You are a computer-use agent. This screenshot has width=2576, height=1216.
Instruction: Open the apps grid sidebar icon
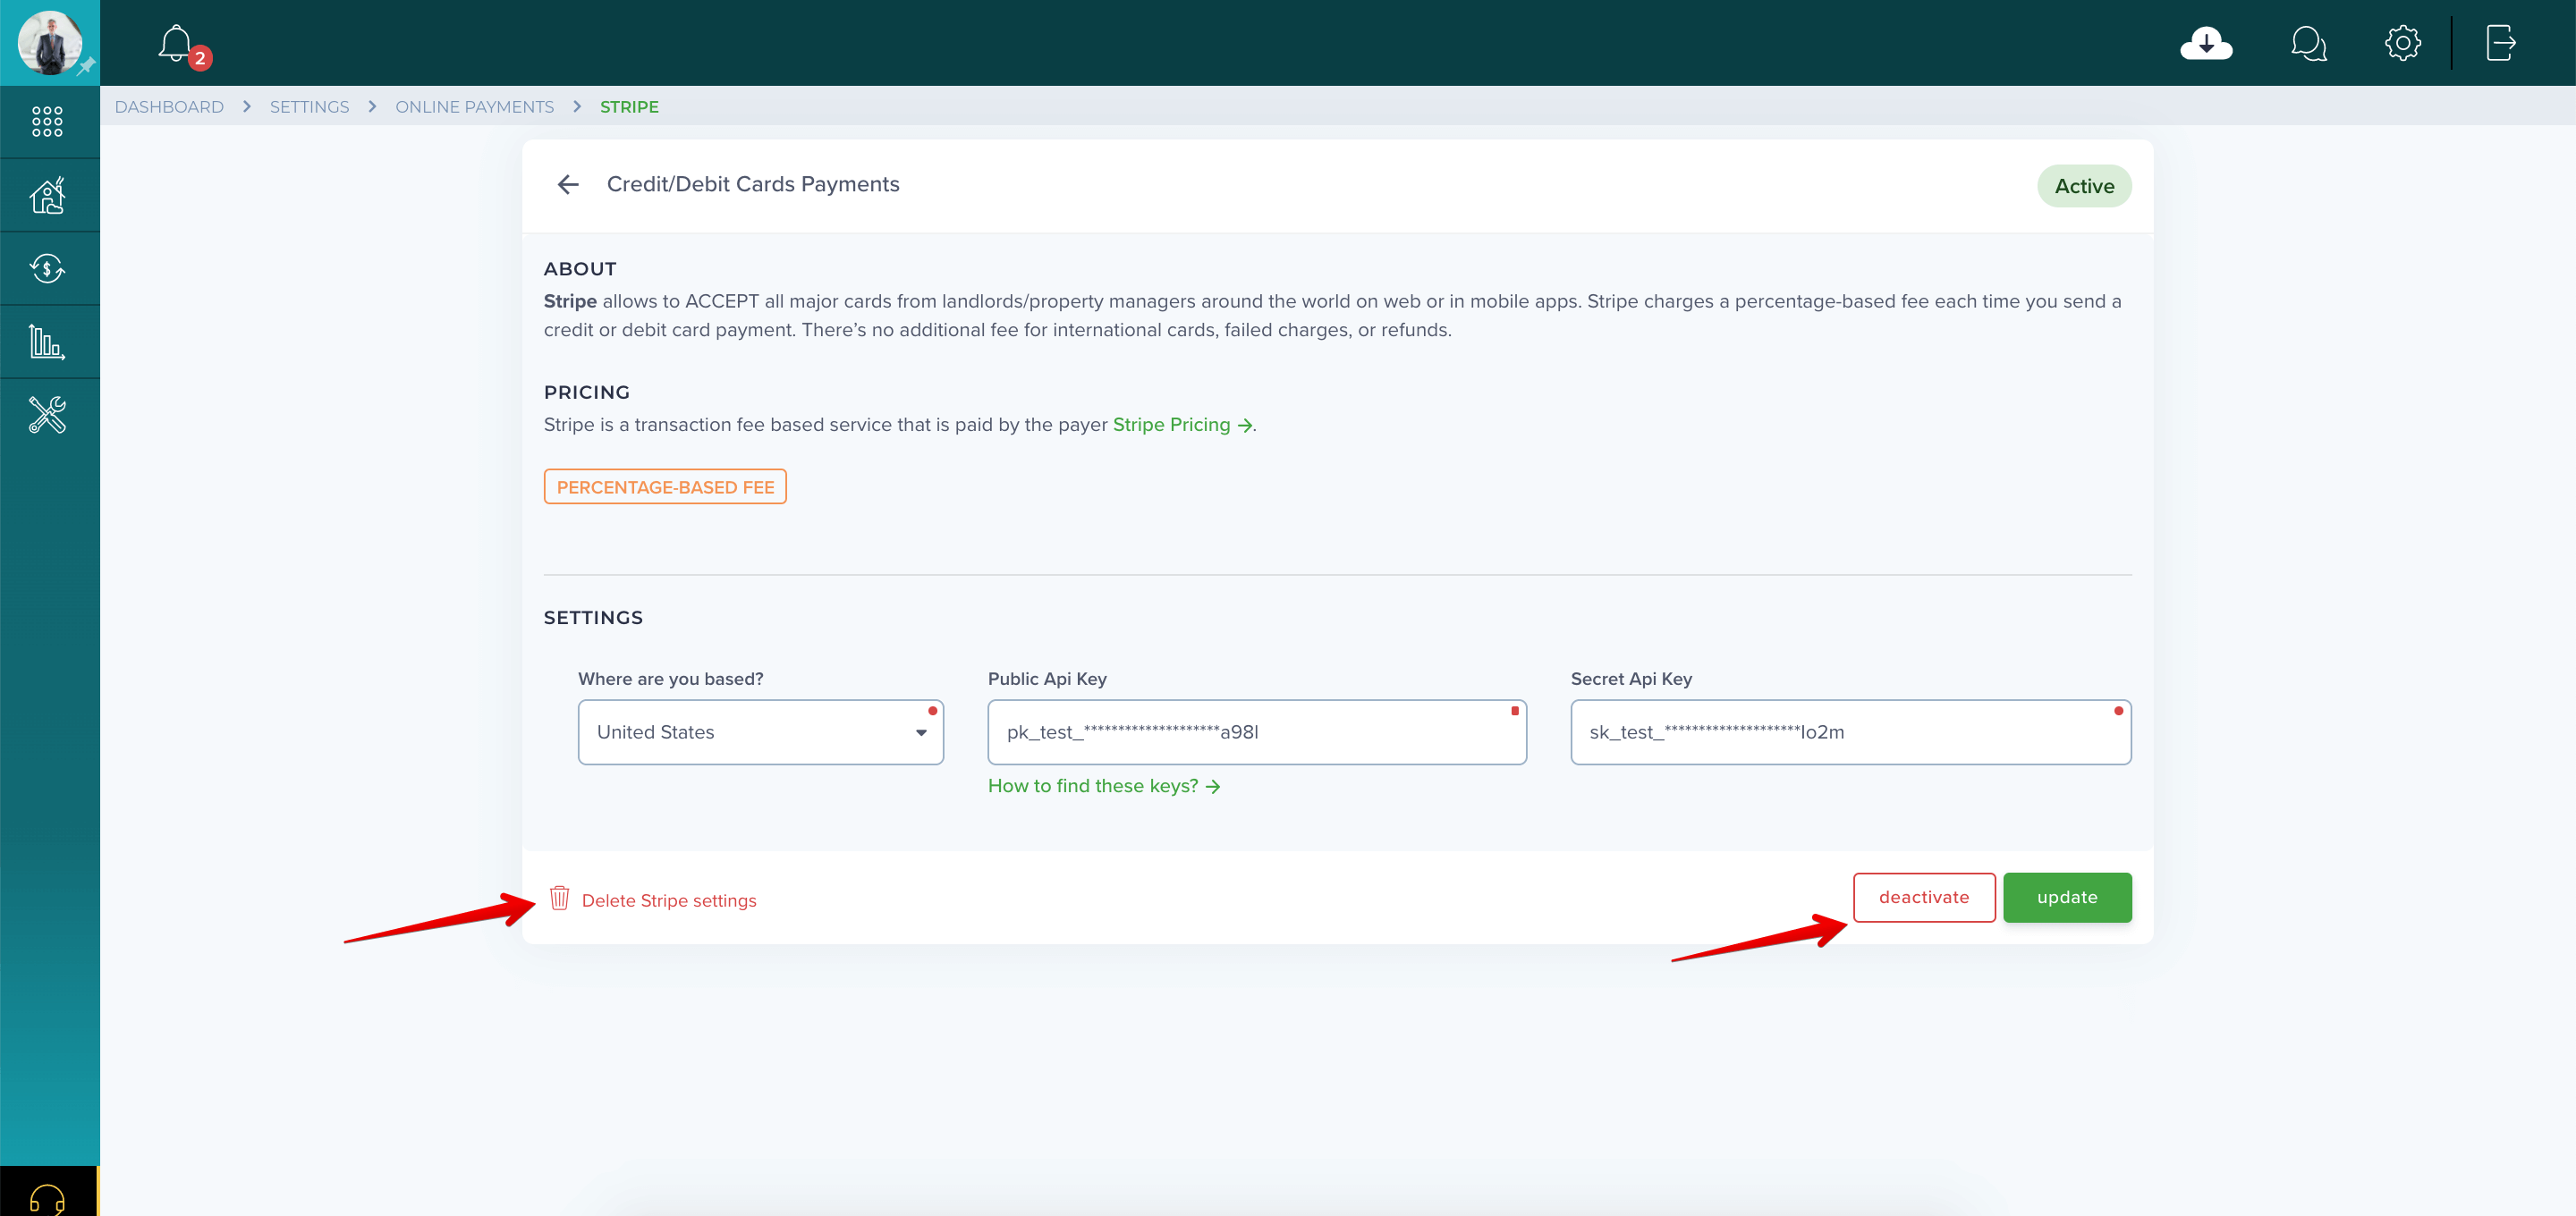pos(47,122)
